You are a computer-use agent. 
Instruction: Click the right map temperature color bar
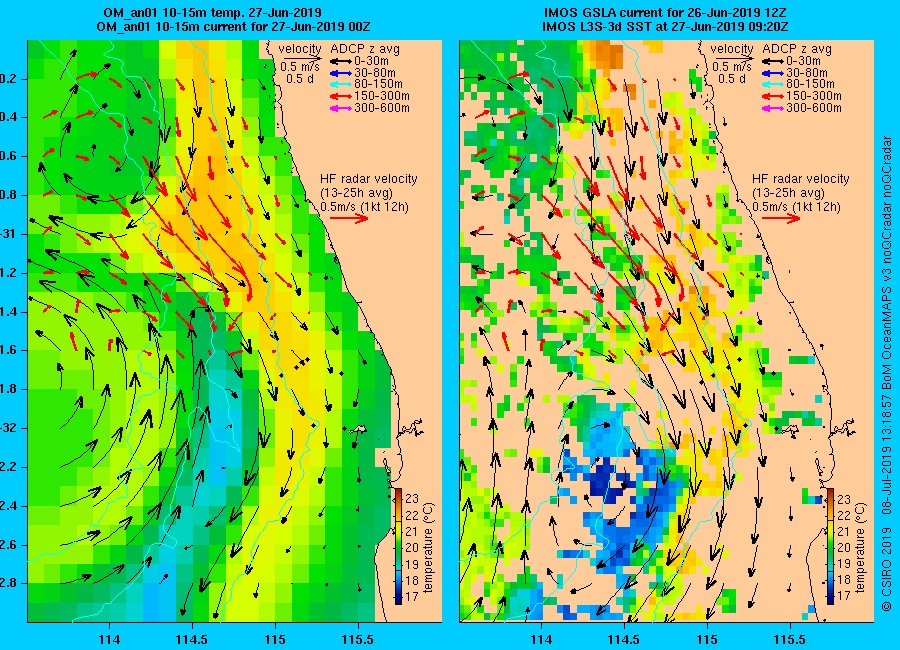point(831,546)
